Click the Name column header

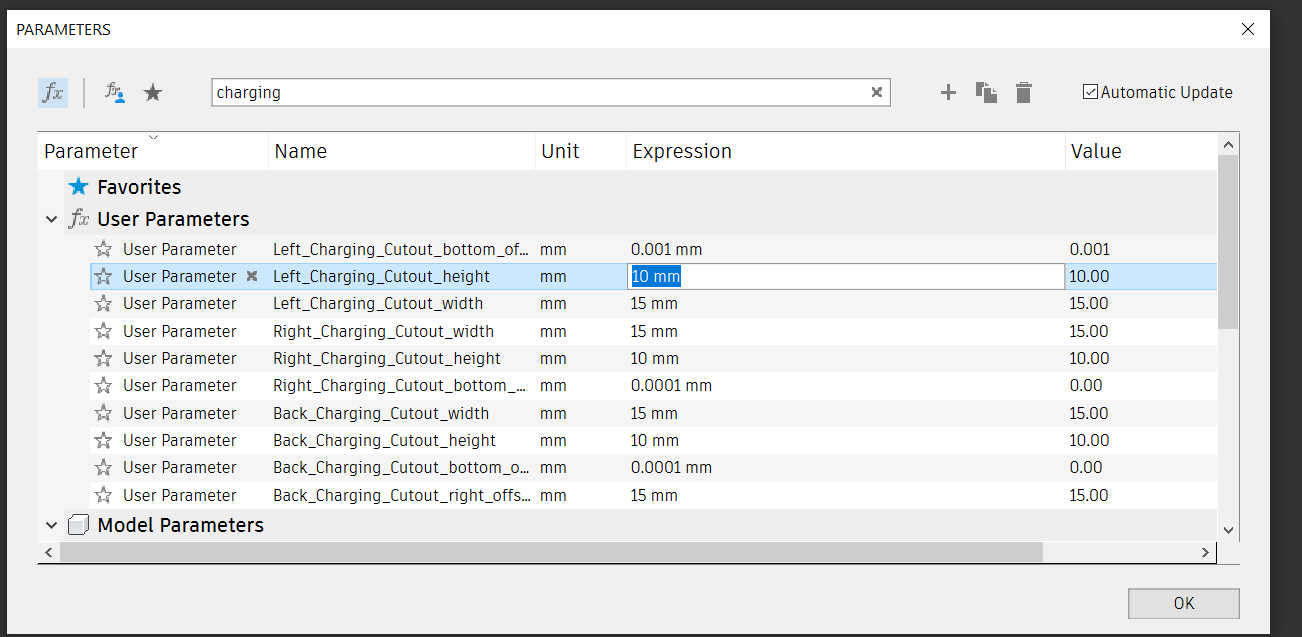[x=301, y=152]
